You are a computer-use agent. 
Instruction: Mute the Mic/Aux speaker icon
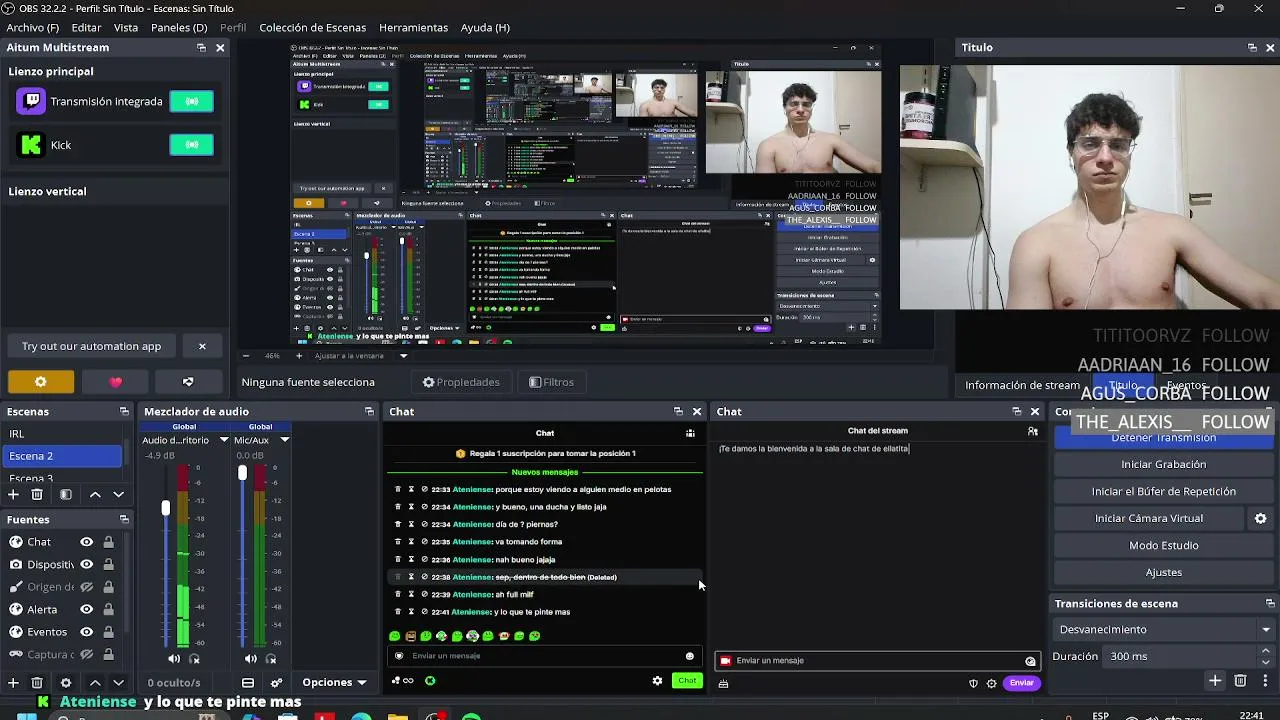(x=251, y=659)
